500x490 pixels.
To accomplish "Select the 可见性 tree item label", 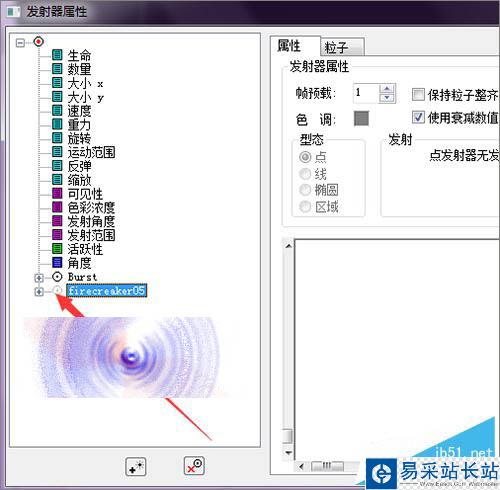I will (x=85, y=194).
